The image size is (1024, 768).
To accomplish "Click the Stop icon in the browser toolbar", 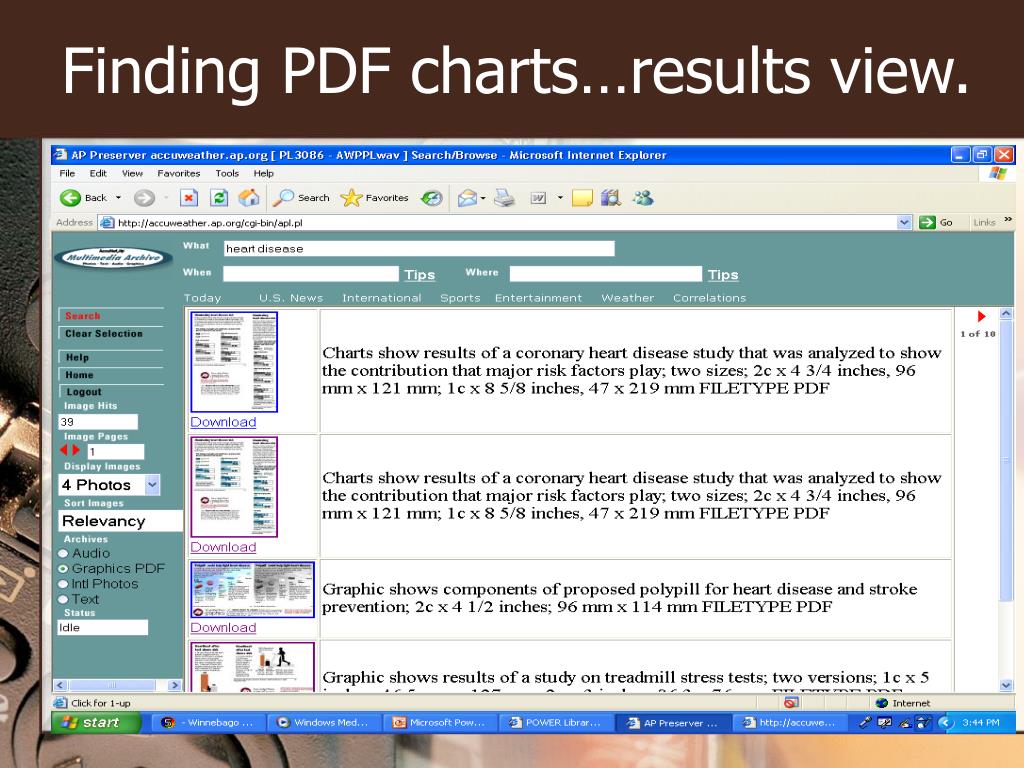I will point(189,198).
